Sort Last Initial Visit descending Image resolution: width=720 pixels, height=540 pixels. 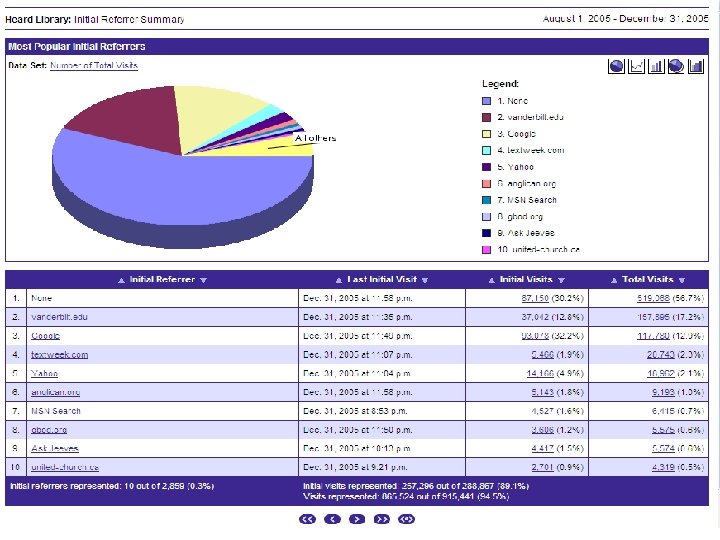point(425,280)
